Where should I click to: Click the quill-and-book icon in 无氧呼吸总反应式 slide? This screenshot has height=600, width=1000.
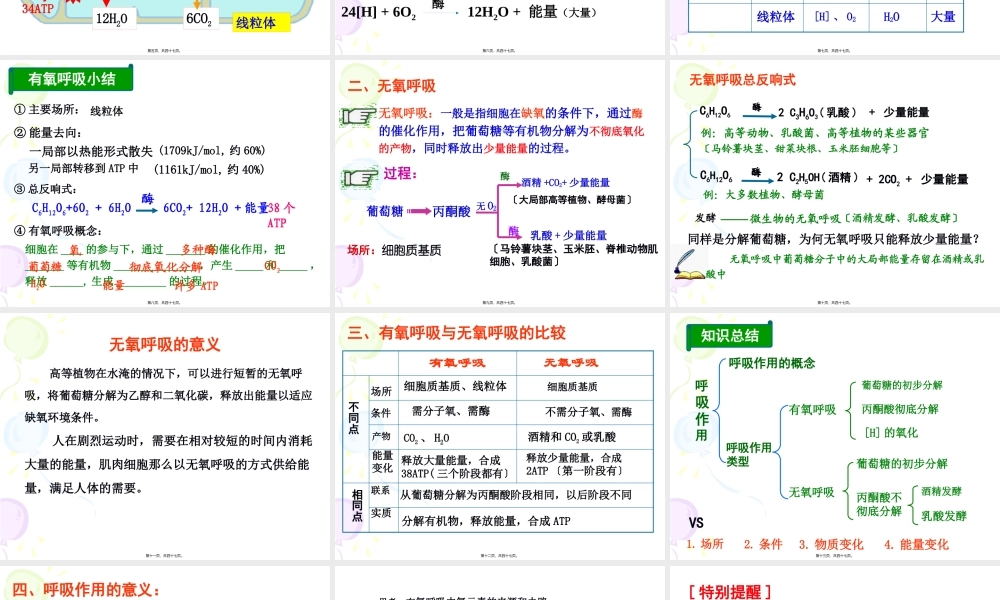690,264
